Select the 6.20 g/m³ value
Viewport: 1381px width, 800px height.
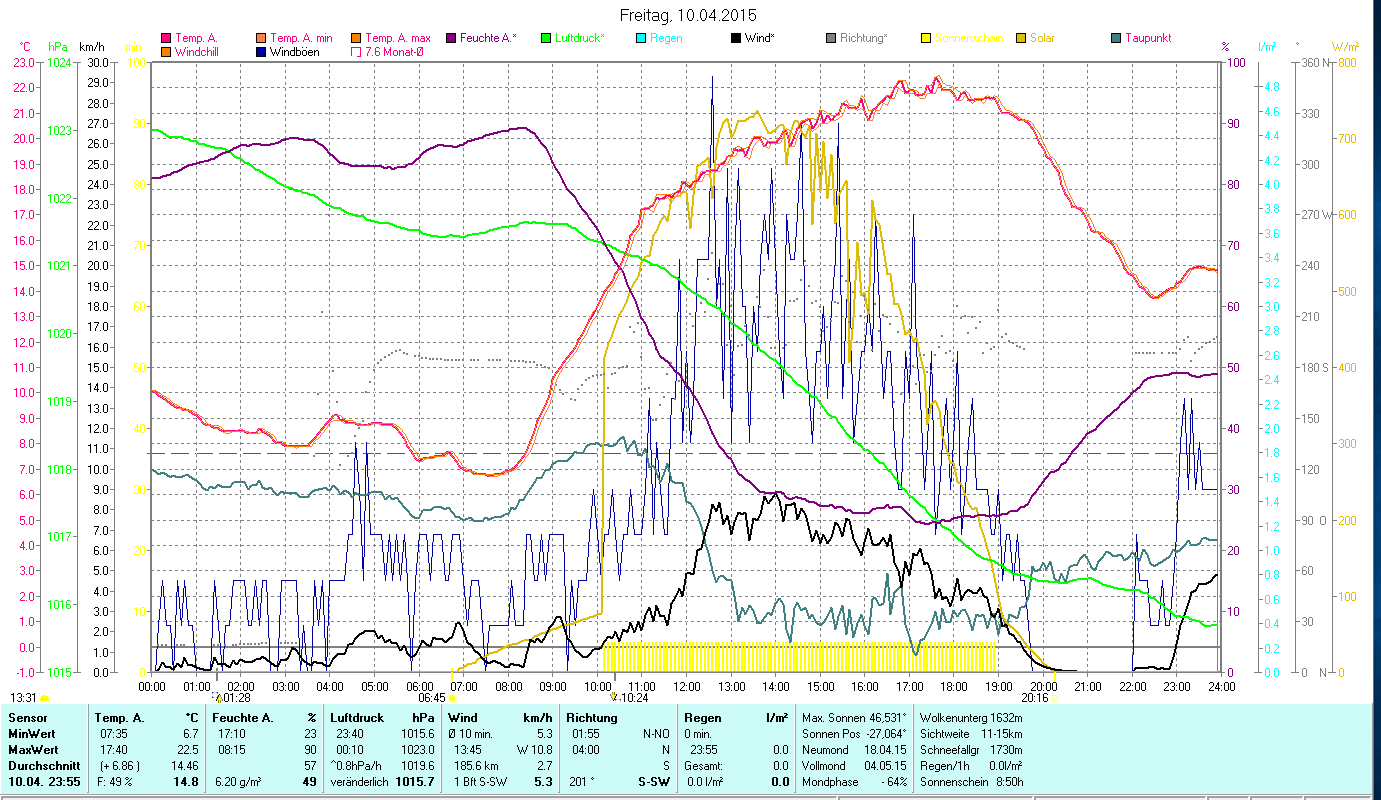pyautogui.click(x=240, y=781)
